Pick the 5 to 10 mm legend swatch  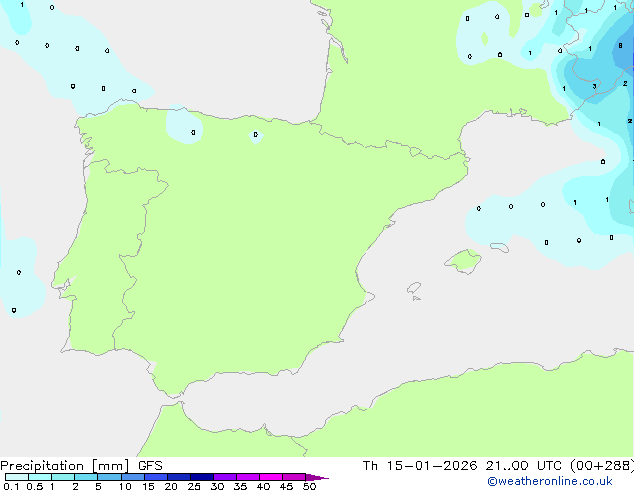(109, 477)
